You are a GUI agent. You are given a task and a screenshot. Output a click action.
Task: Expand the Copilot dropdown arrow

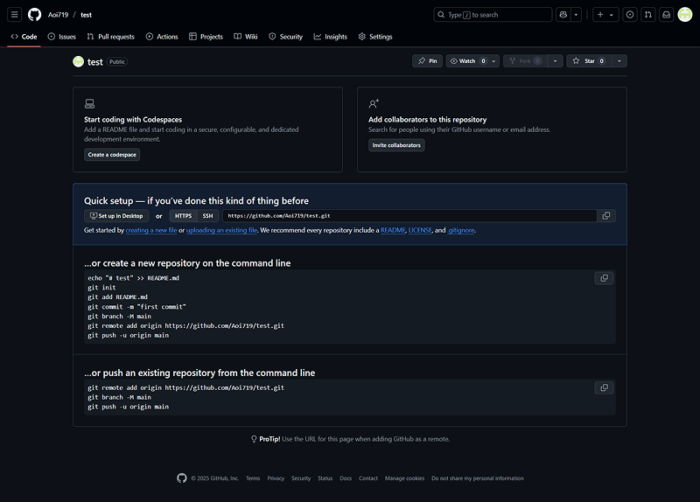tap(576, 15)
